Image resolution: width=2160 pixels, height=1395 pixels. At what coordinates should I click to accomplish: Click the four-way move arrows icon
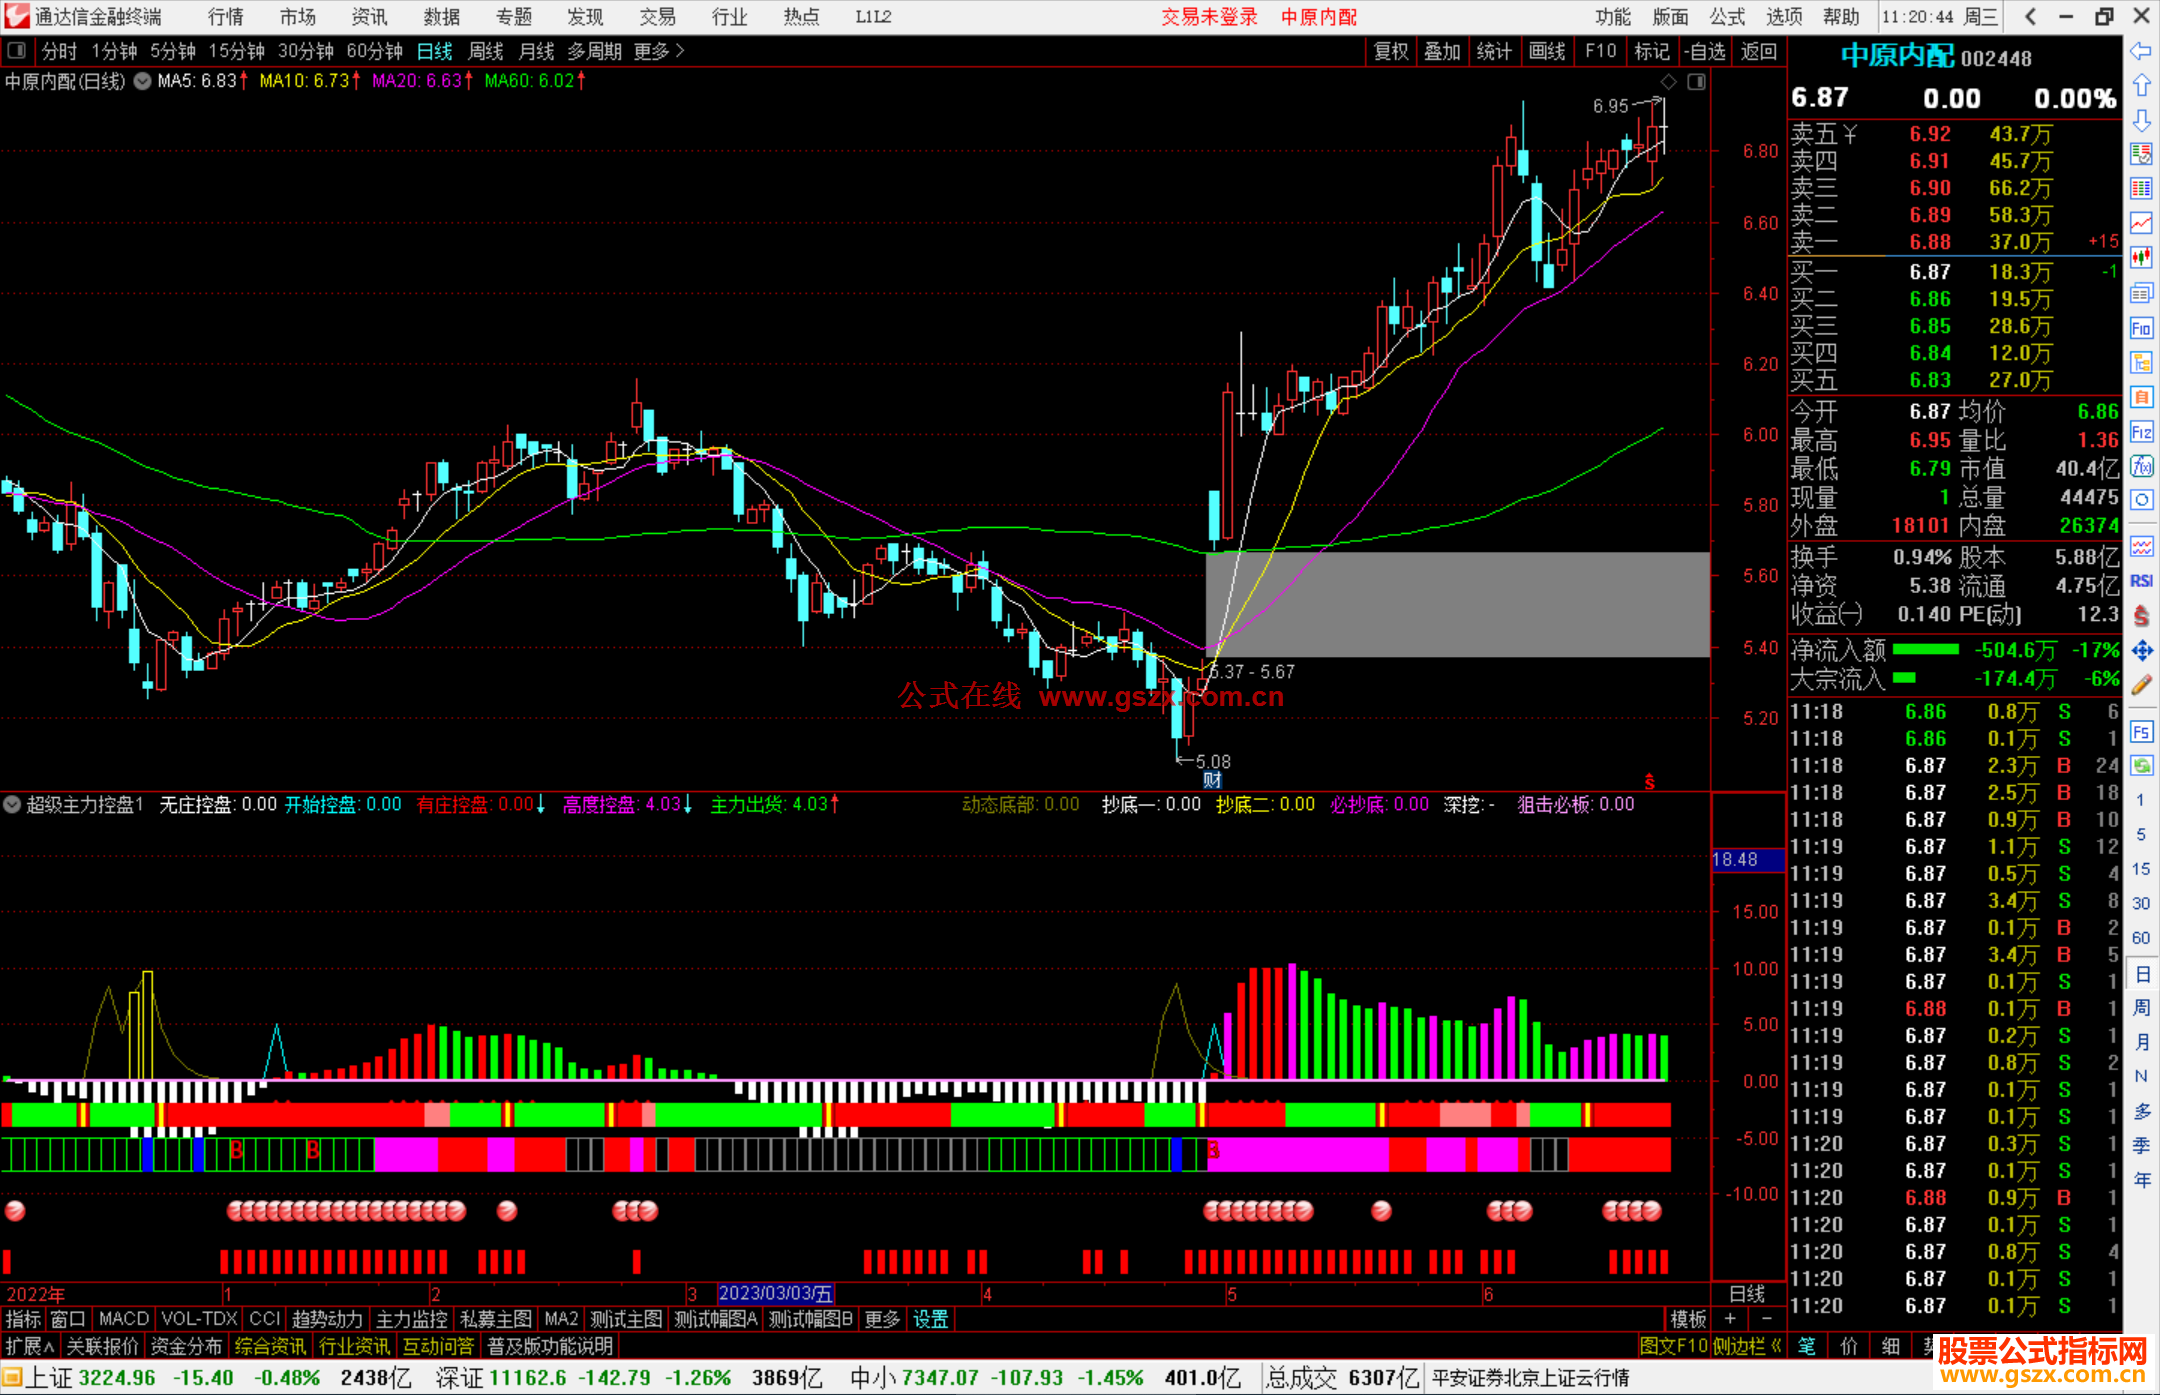(x=2141, y=651)
